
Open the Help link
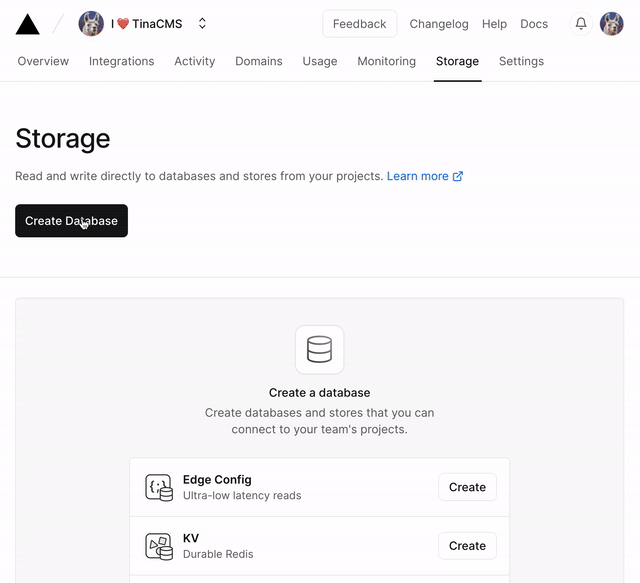click(494, 24)
